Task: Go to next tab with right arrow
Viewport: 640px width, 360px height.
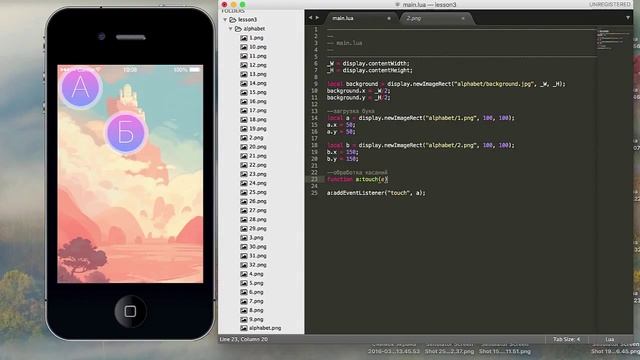Action: (x=317, y=18)
